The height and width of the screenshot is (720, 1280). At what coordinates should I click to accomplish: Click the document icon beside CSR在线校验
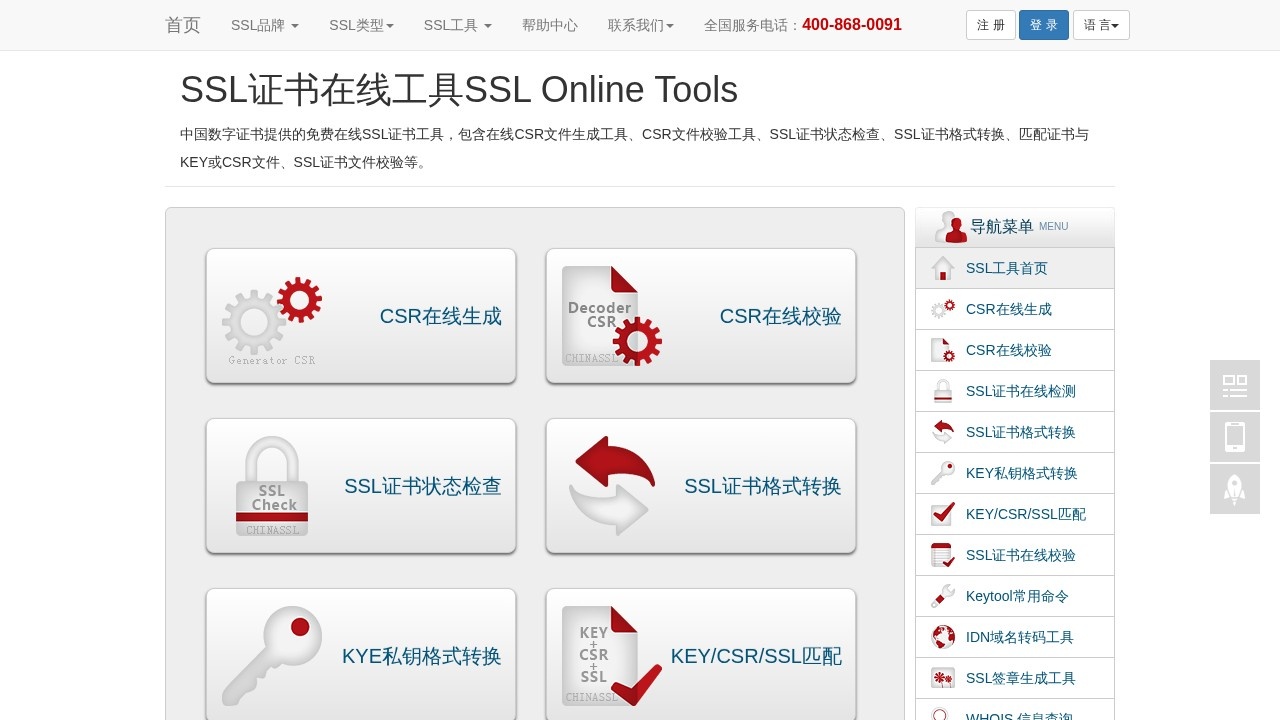pos(943,350)
